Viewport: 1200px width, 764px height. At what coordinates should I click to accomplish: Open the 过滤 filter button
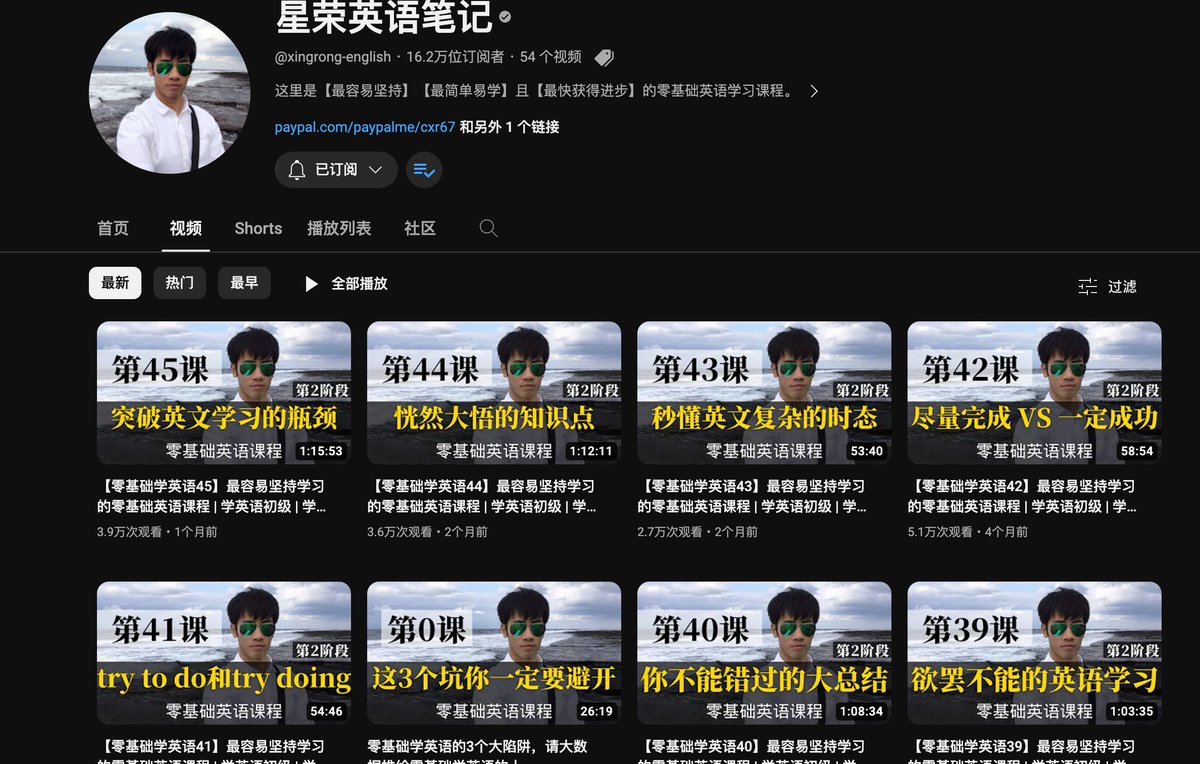pos(1107,286)
